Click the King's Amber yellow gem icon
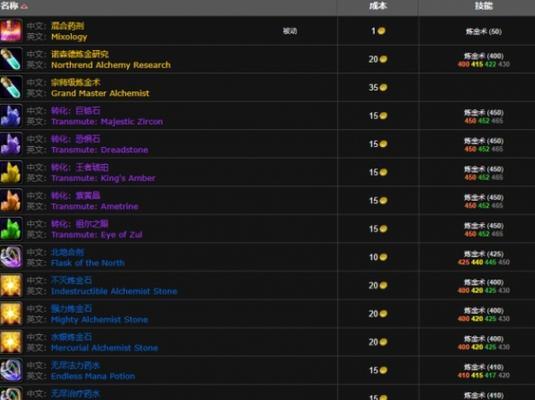This screenshot has width=535, height=400. tap(11, 172)
